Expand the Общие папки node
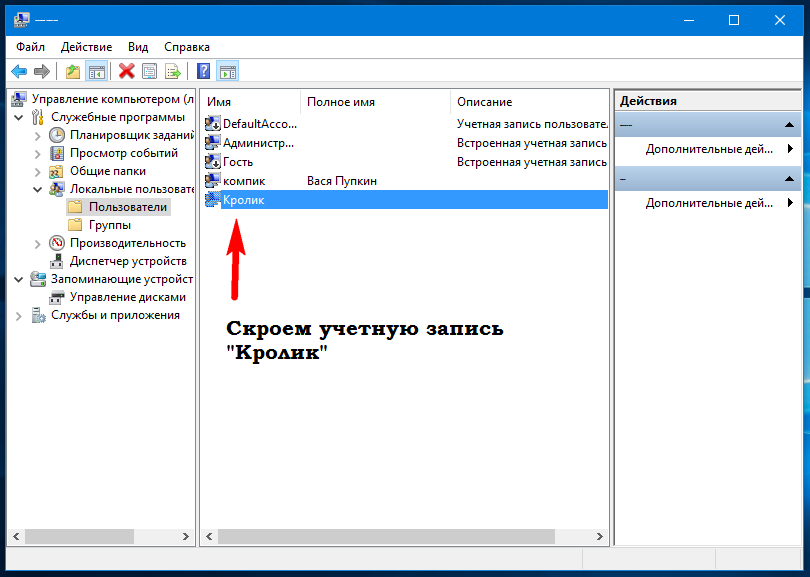This screenshot has width=810, height=577. [37, 172]
